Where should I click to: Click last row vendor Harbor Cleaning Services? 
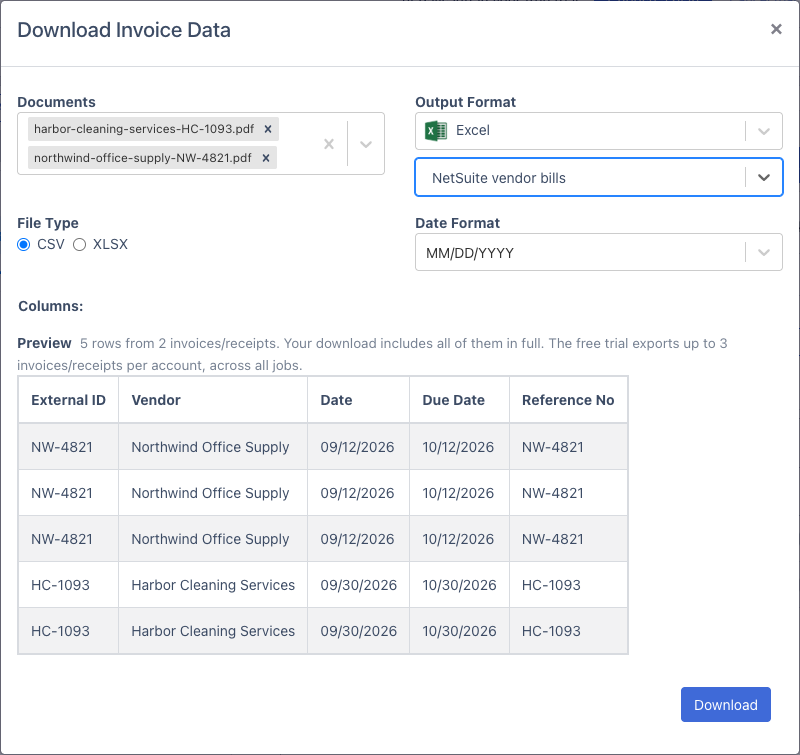pos(213,631)
